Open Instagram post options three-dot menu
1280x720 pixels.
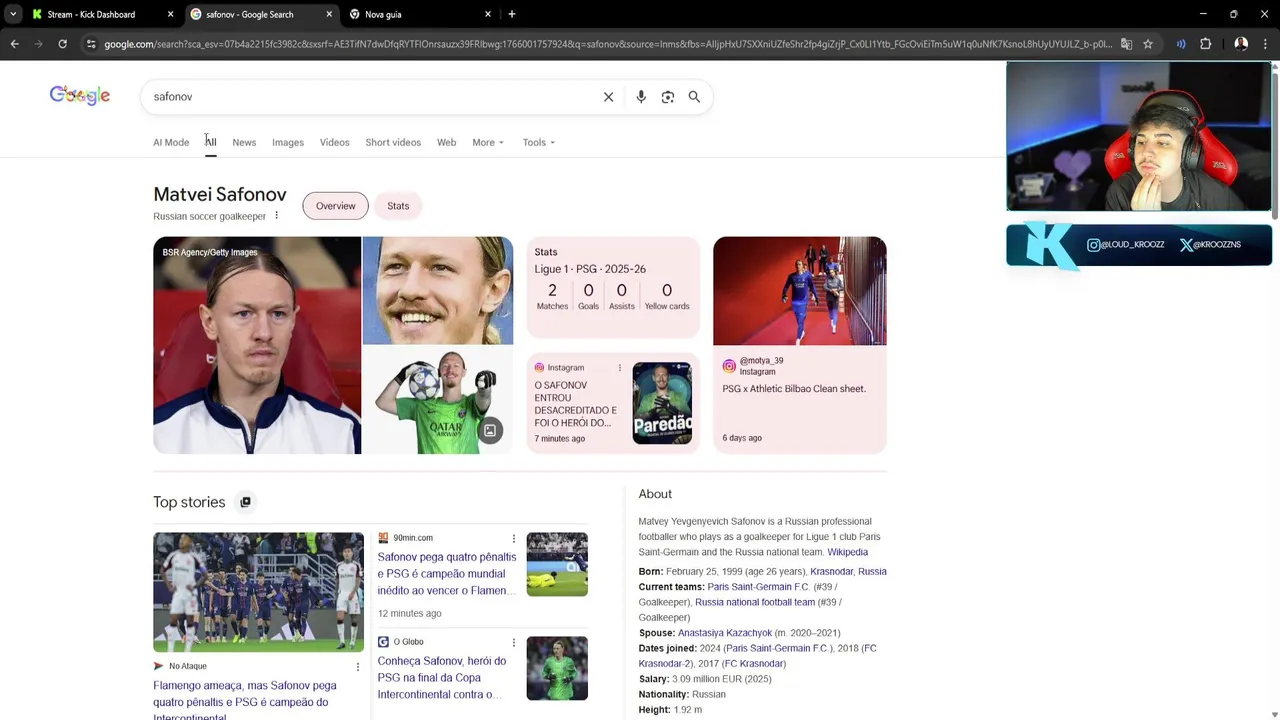pyautogui.click(x=619, y=368)
